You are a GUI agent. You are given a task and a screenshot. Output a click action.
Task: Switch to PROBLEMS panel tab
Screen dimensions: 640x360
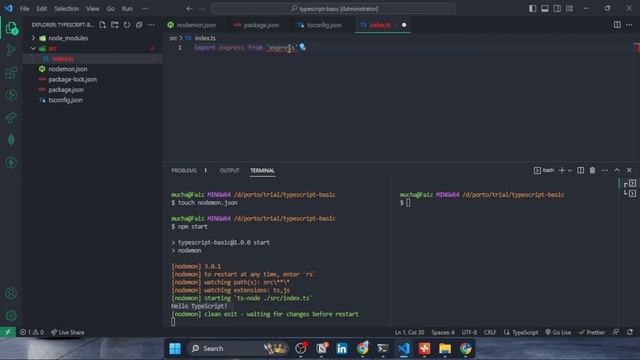(x=184, y=171)
